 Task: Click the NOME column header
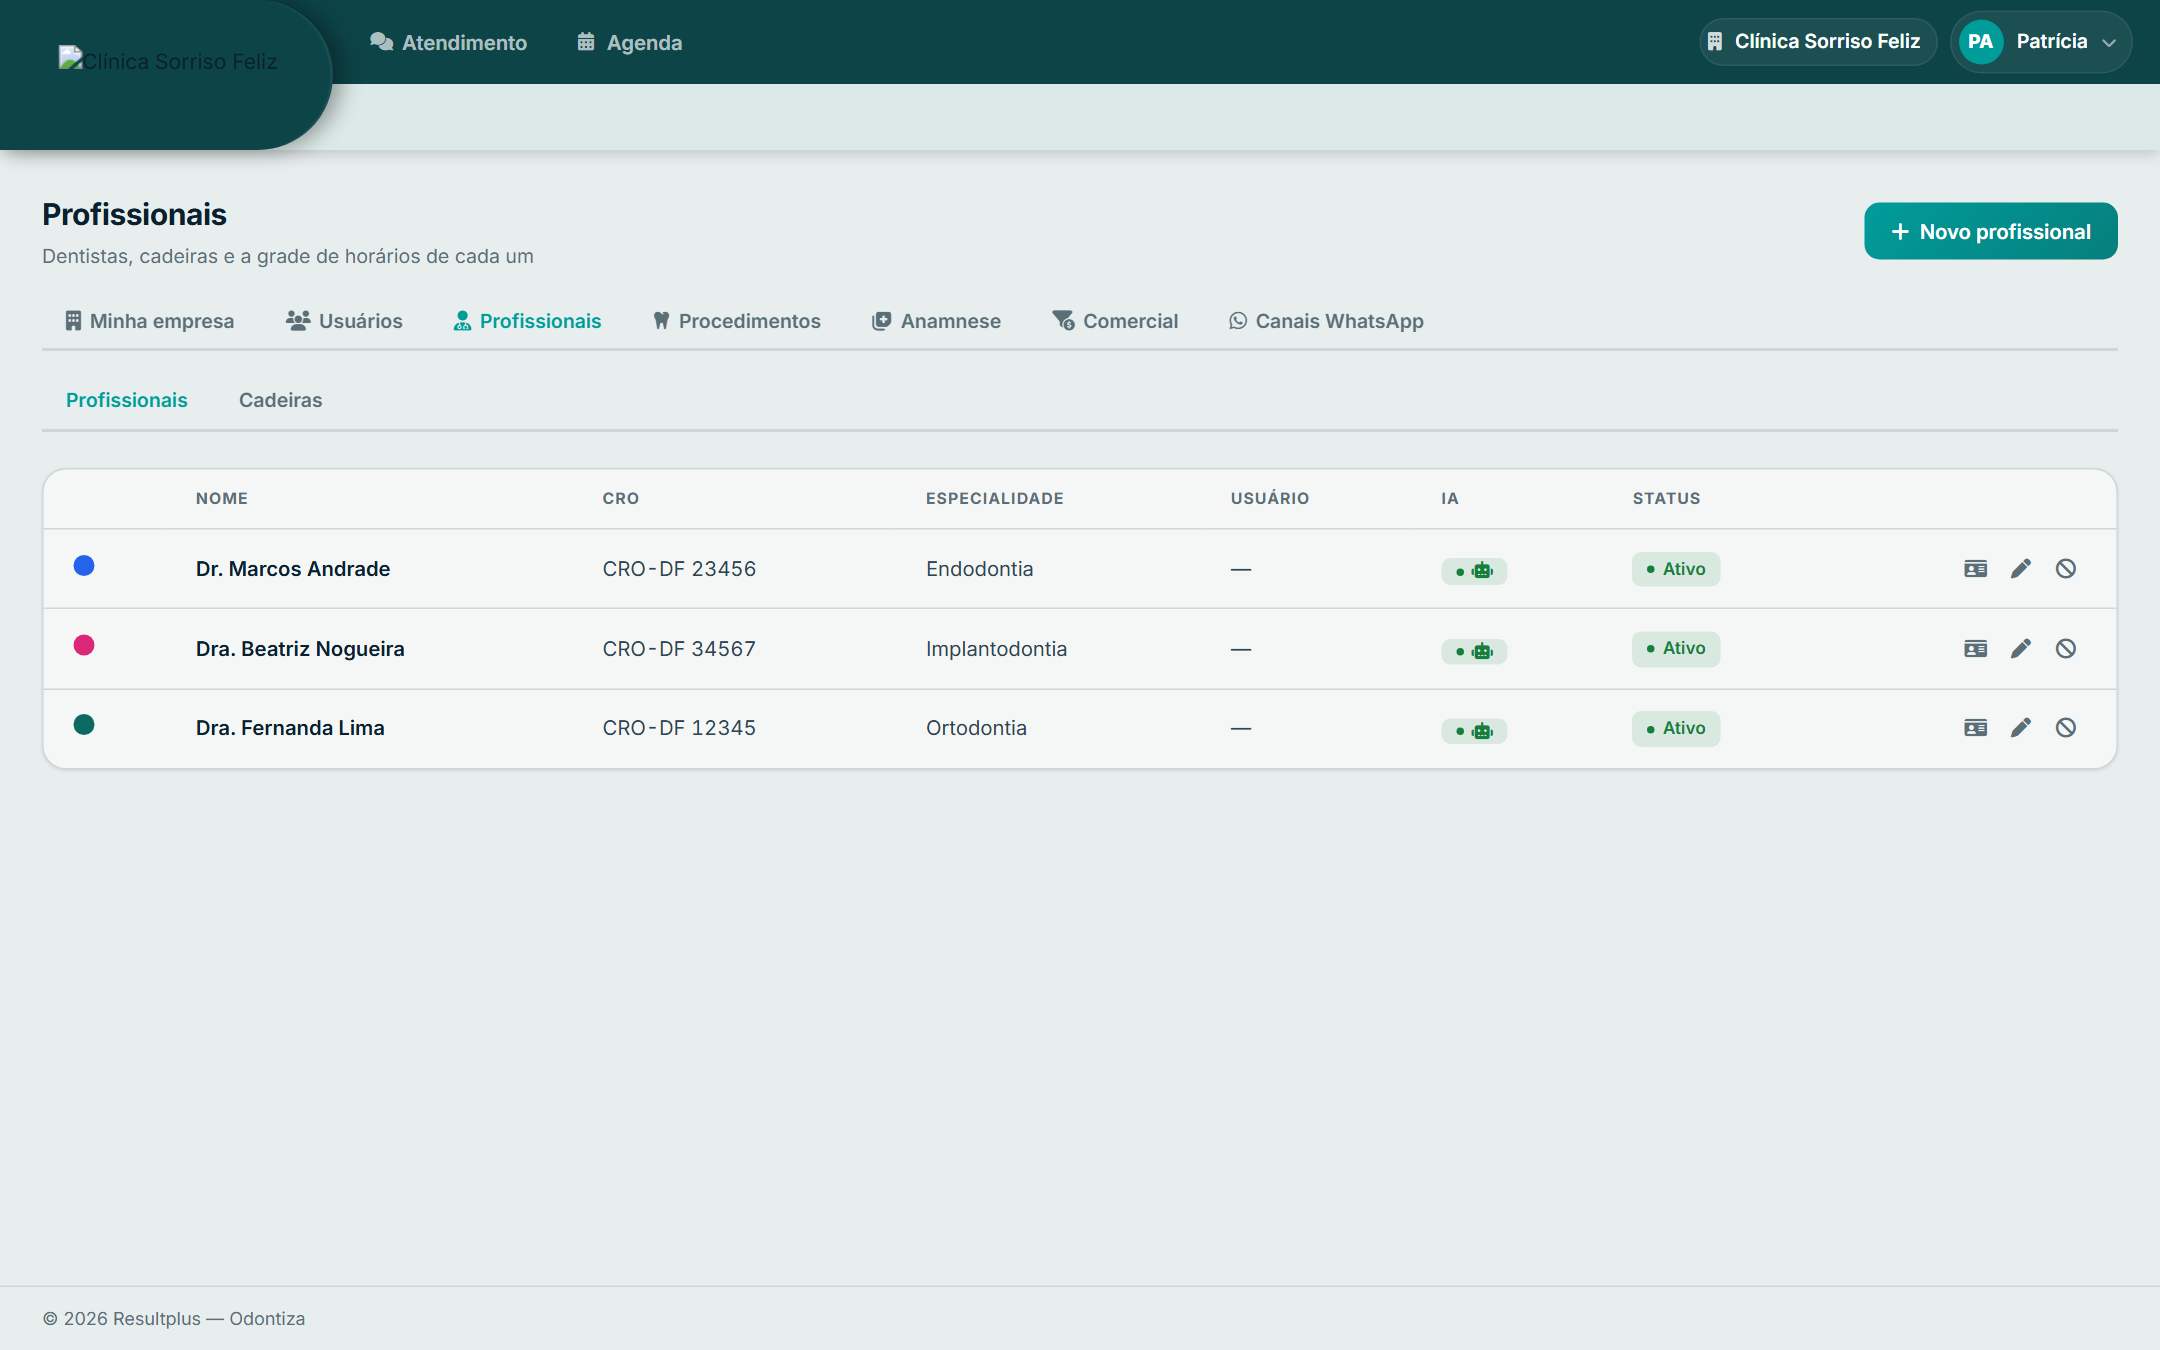tap(222, 498)
